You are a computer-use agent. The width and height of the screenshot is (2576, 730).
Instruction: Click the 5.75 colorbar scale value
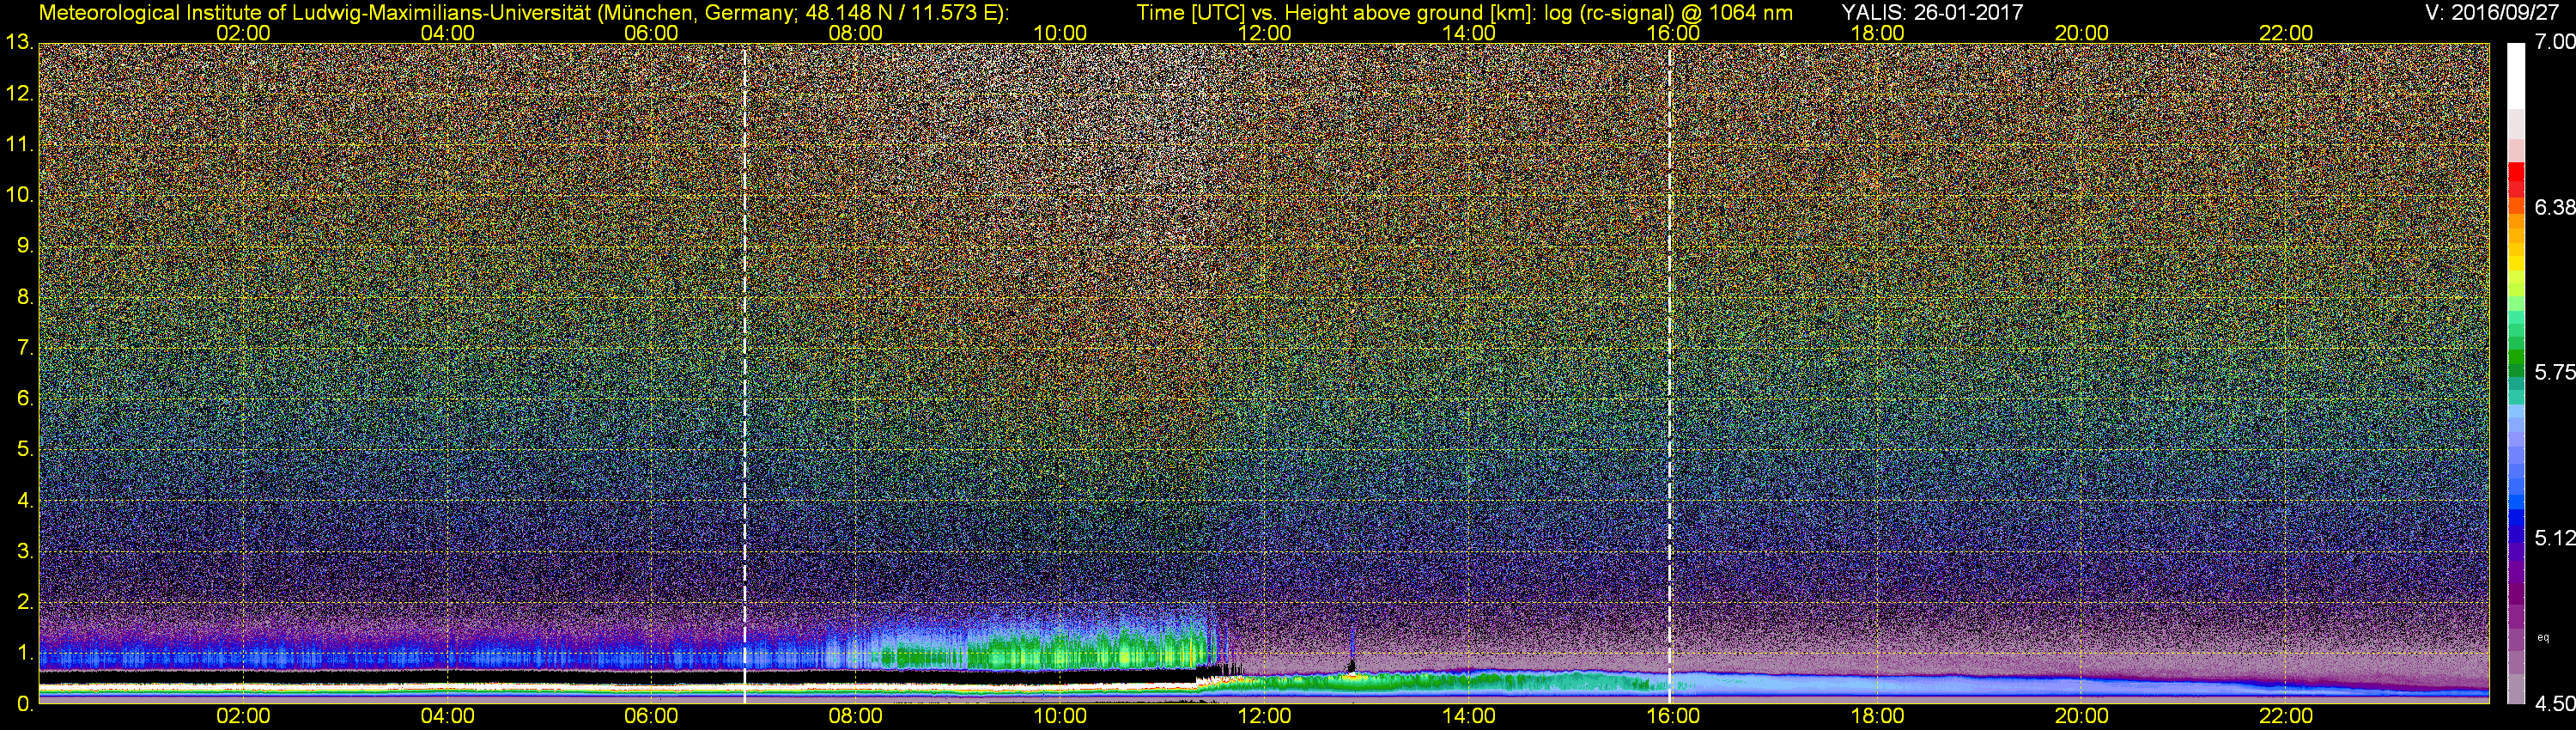2554,373
